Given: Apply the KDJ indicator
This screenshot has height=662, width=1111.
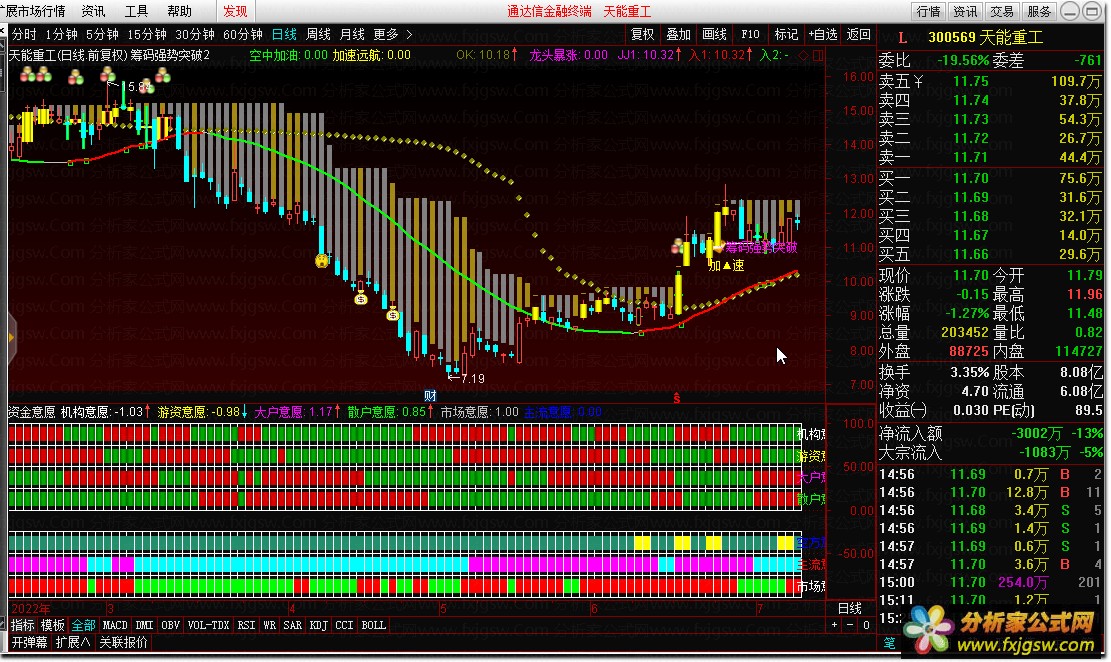Looking at the screenshot, I should [x=319, y=625].
